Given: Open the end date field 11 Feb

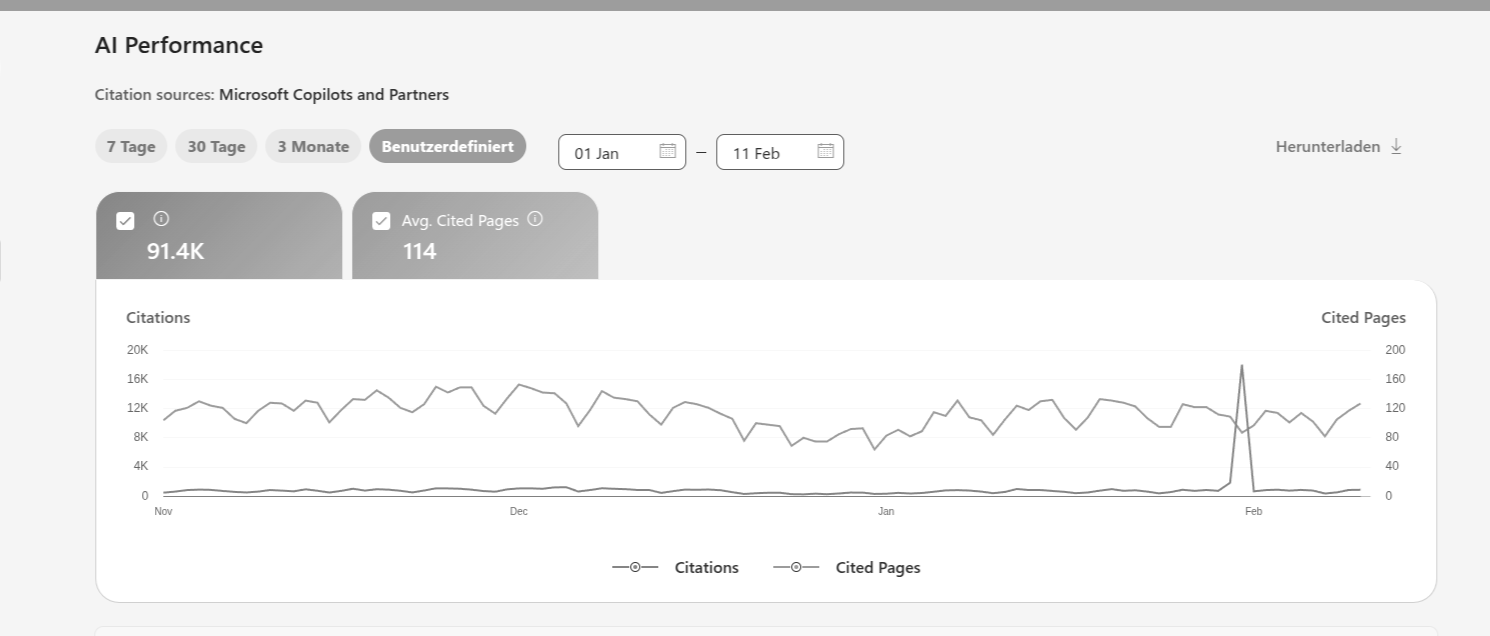Looking at the screenshot, I should (x=780, y=152).
